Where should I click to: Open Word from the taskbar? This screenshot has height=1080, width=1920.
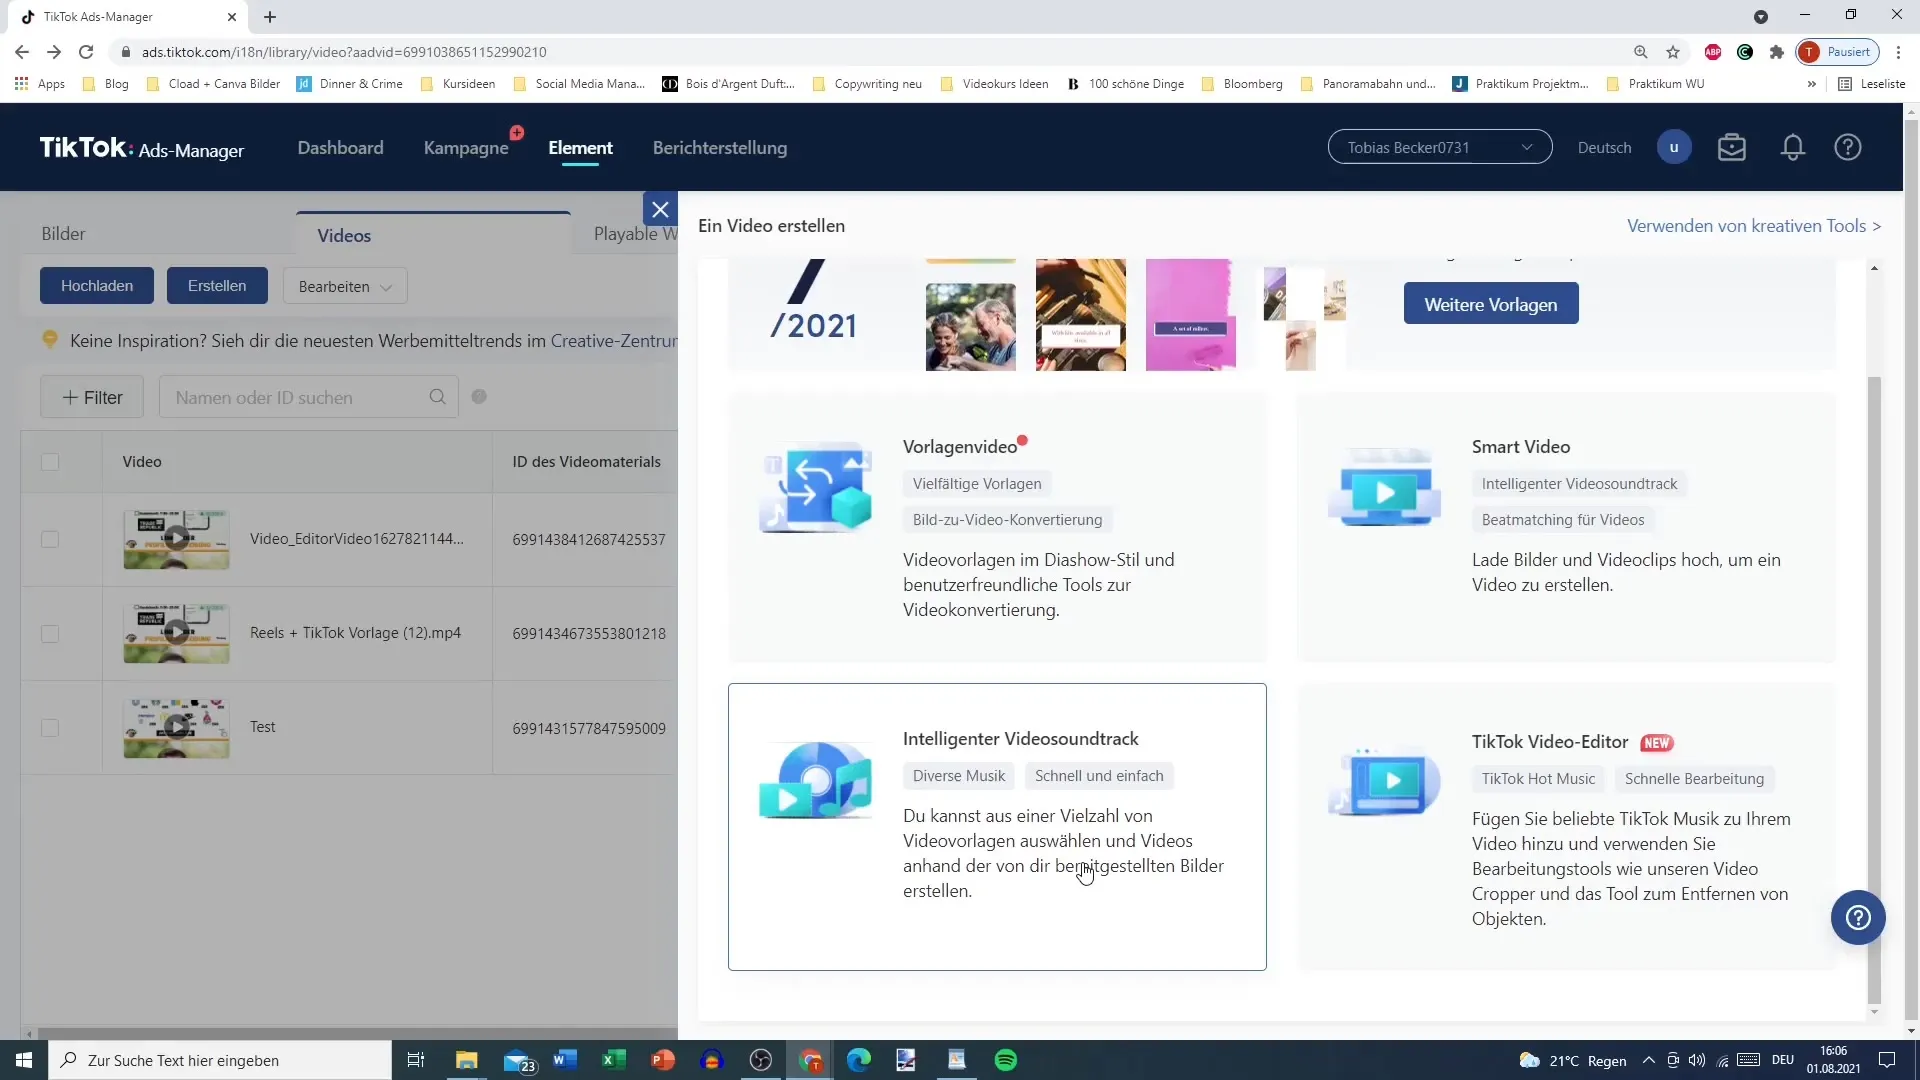565,1060
